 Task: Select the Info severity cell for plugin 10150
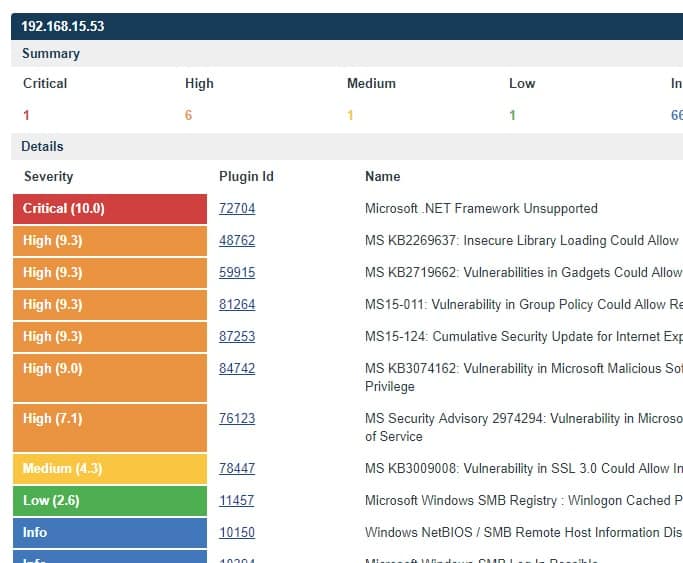(110, 533)
